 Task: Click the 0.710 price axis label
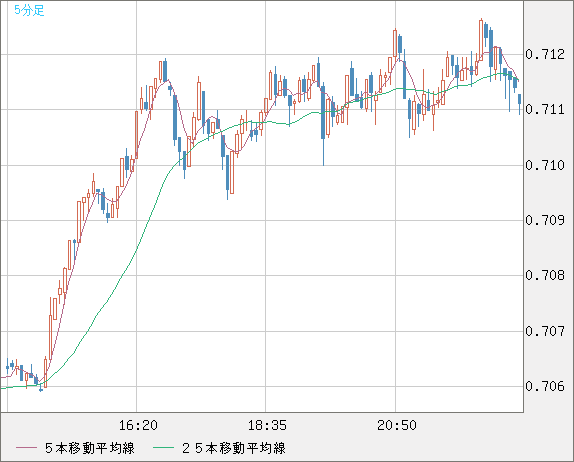tap(545, 165)
